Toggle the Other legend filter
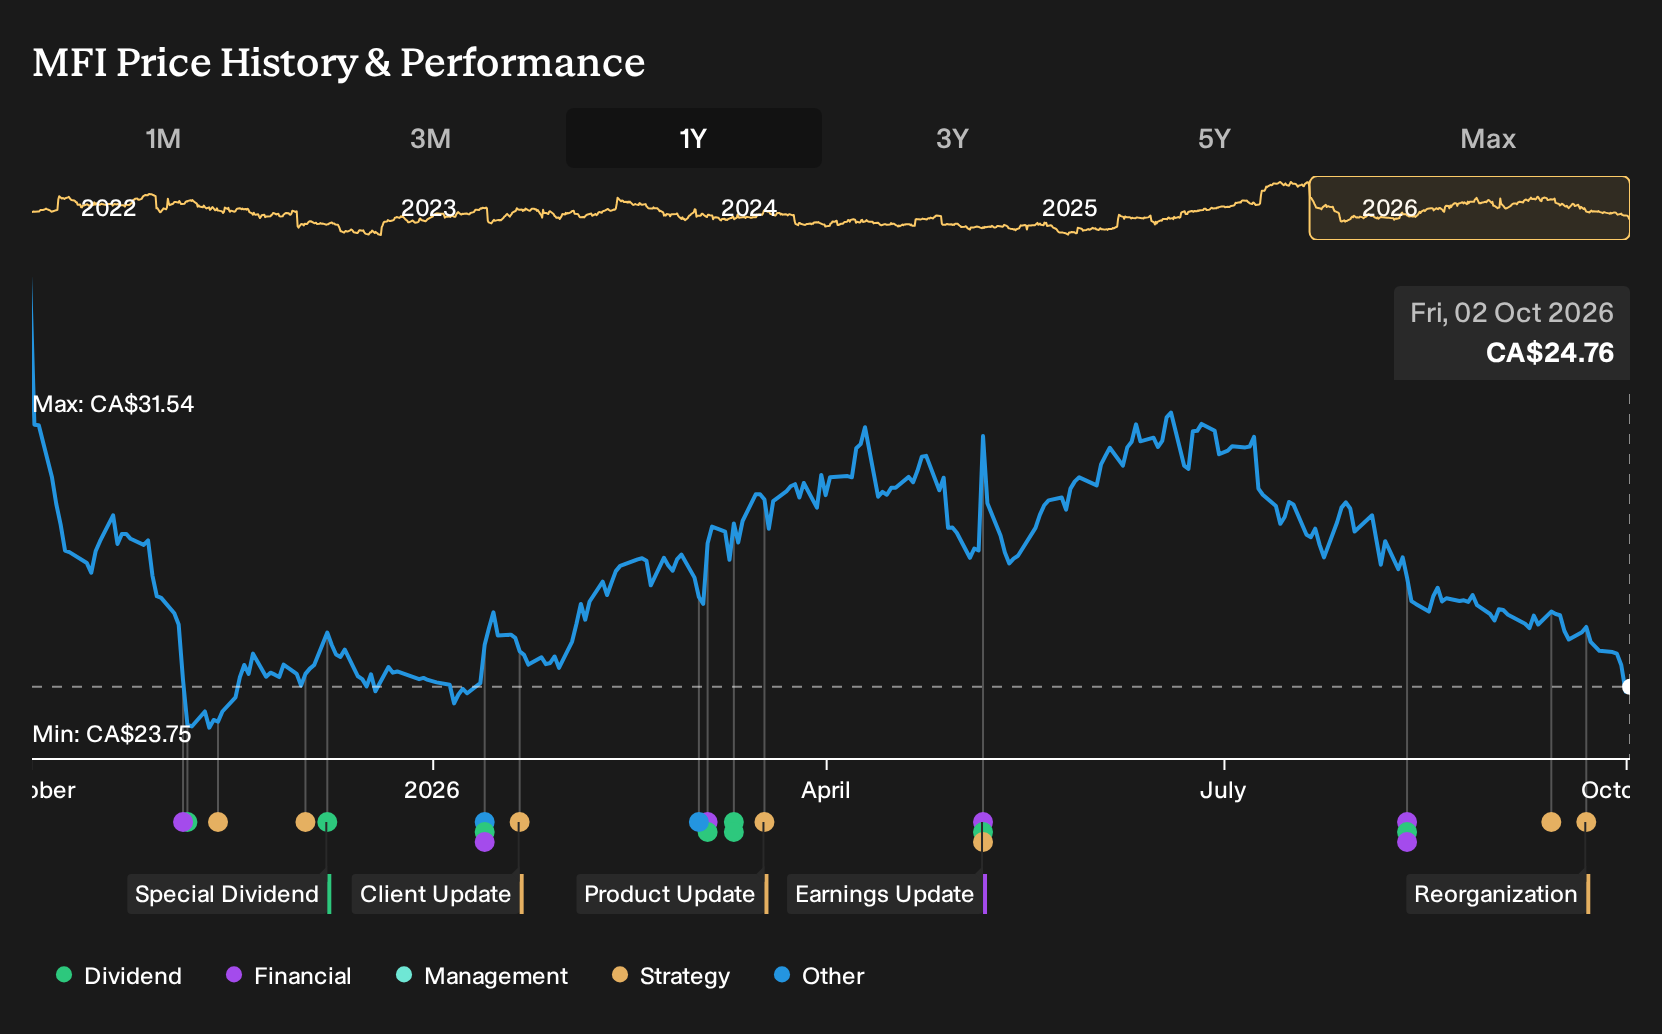The image size is (1662, 1034). coord(819,976)
